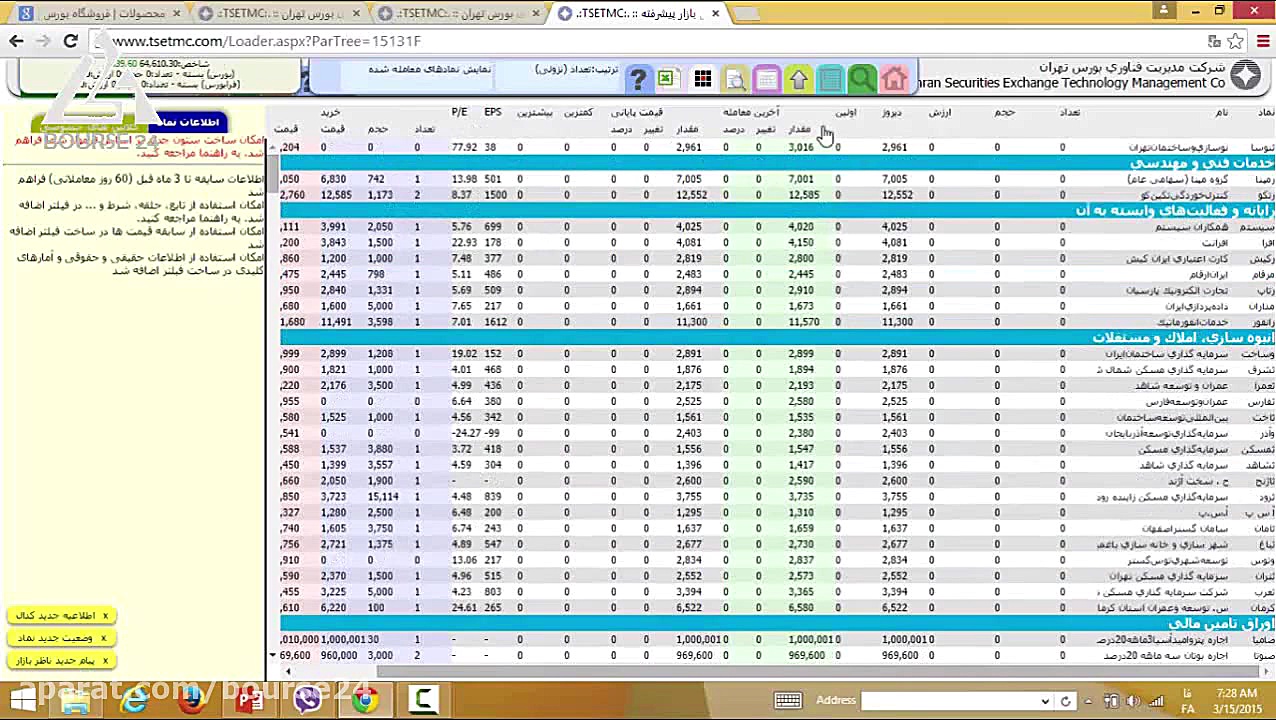Screen dimensions: 1276x720
Task: Open the 'همکاران سیستم' stock row
Action: click(x=777, y=227)
